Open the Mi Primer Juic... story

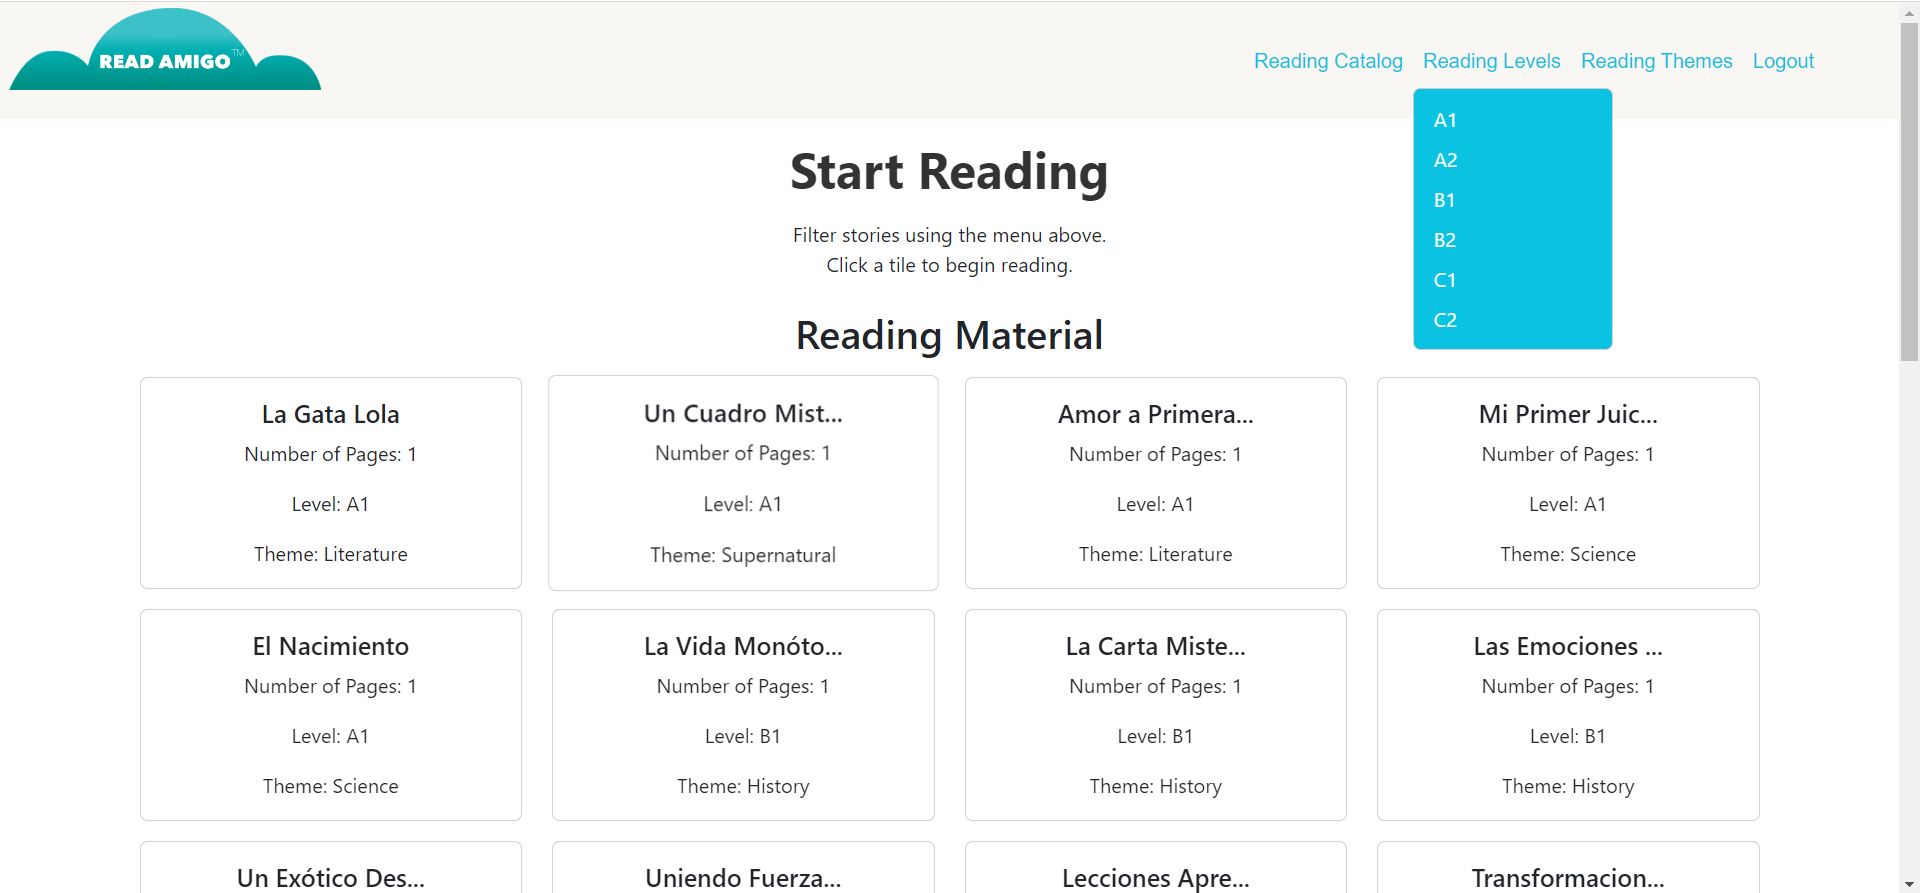[1568, 483]
